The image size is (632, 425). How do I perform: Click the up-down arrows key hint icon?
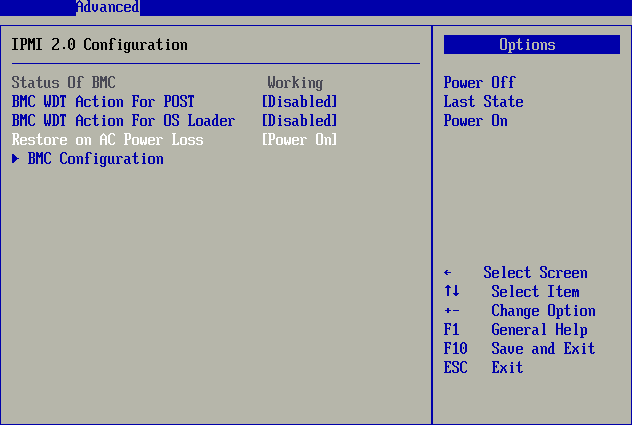[451, 291]
